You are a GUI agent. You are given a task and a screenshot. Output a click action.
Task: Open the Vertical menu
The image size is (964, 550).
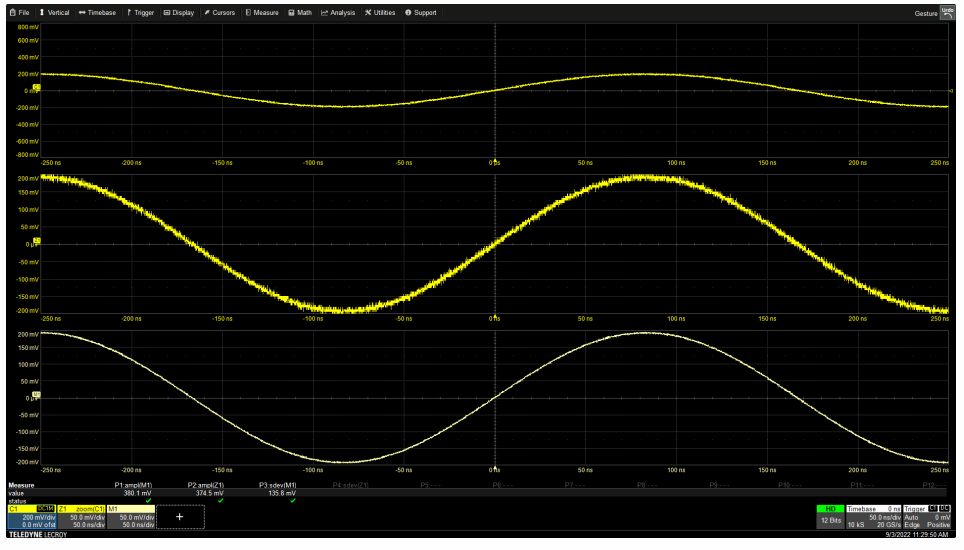click(x=55, y=12)
